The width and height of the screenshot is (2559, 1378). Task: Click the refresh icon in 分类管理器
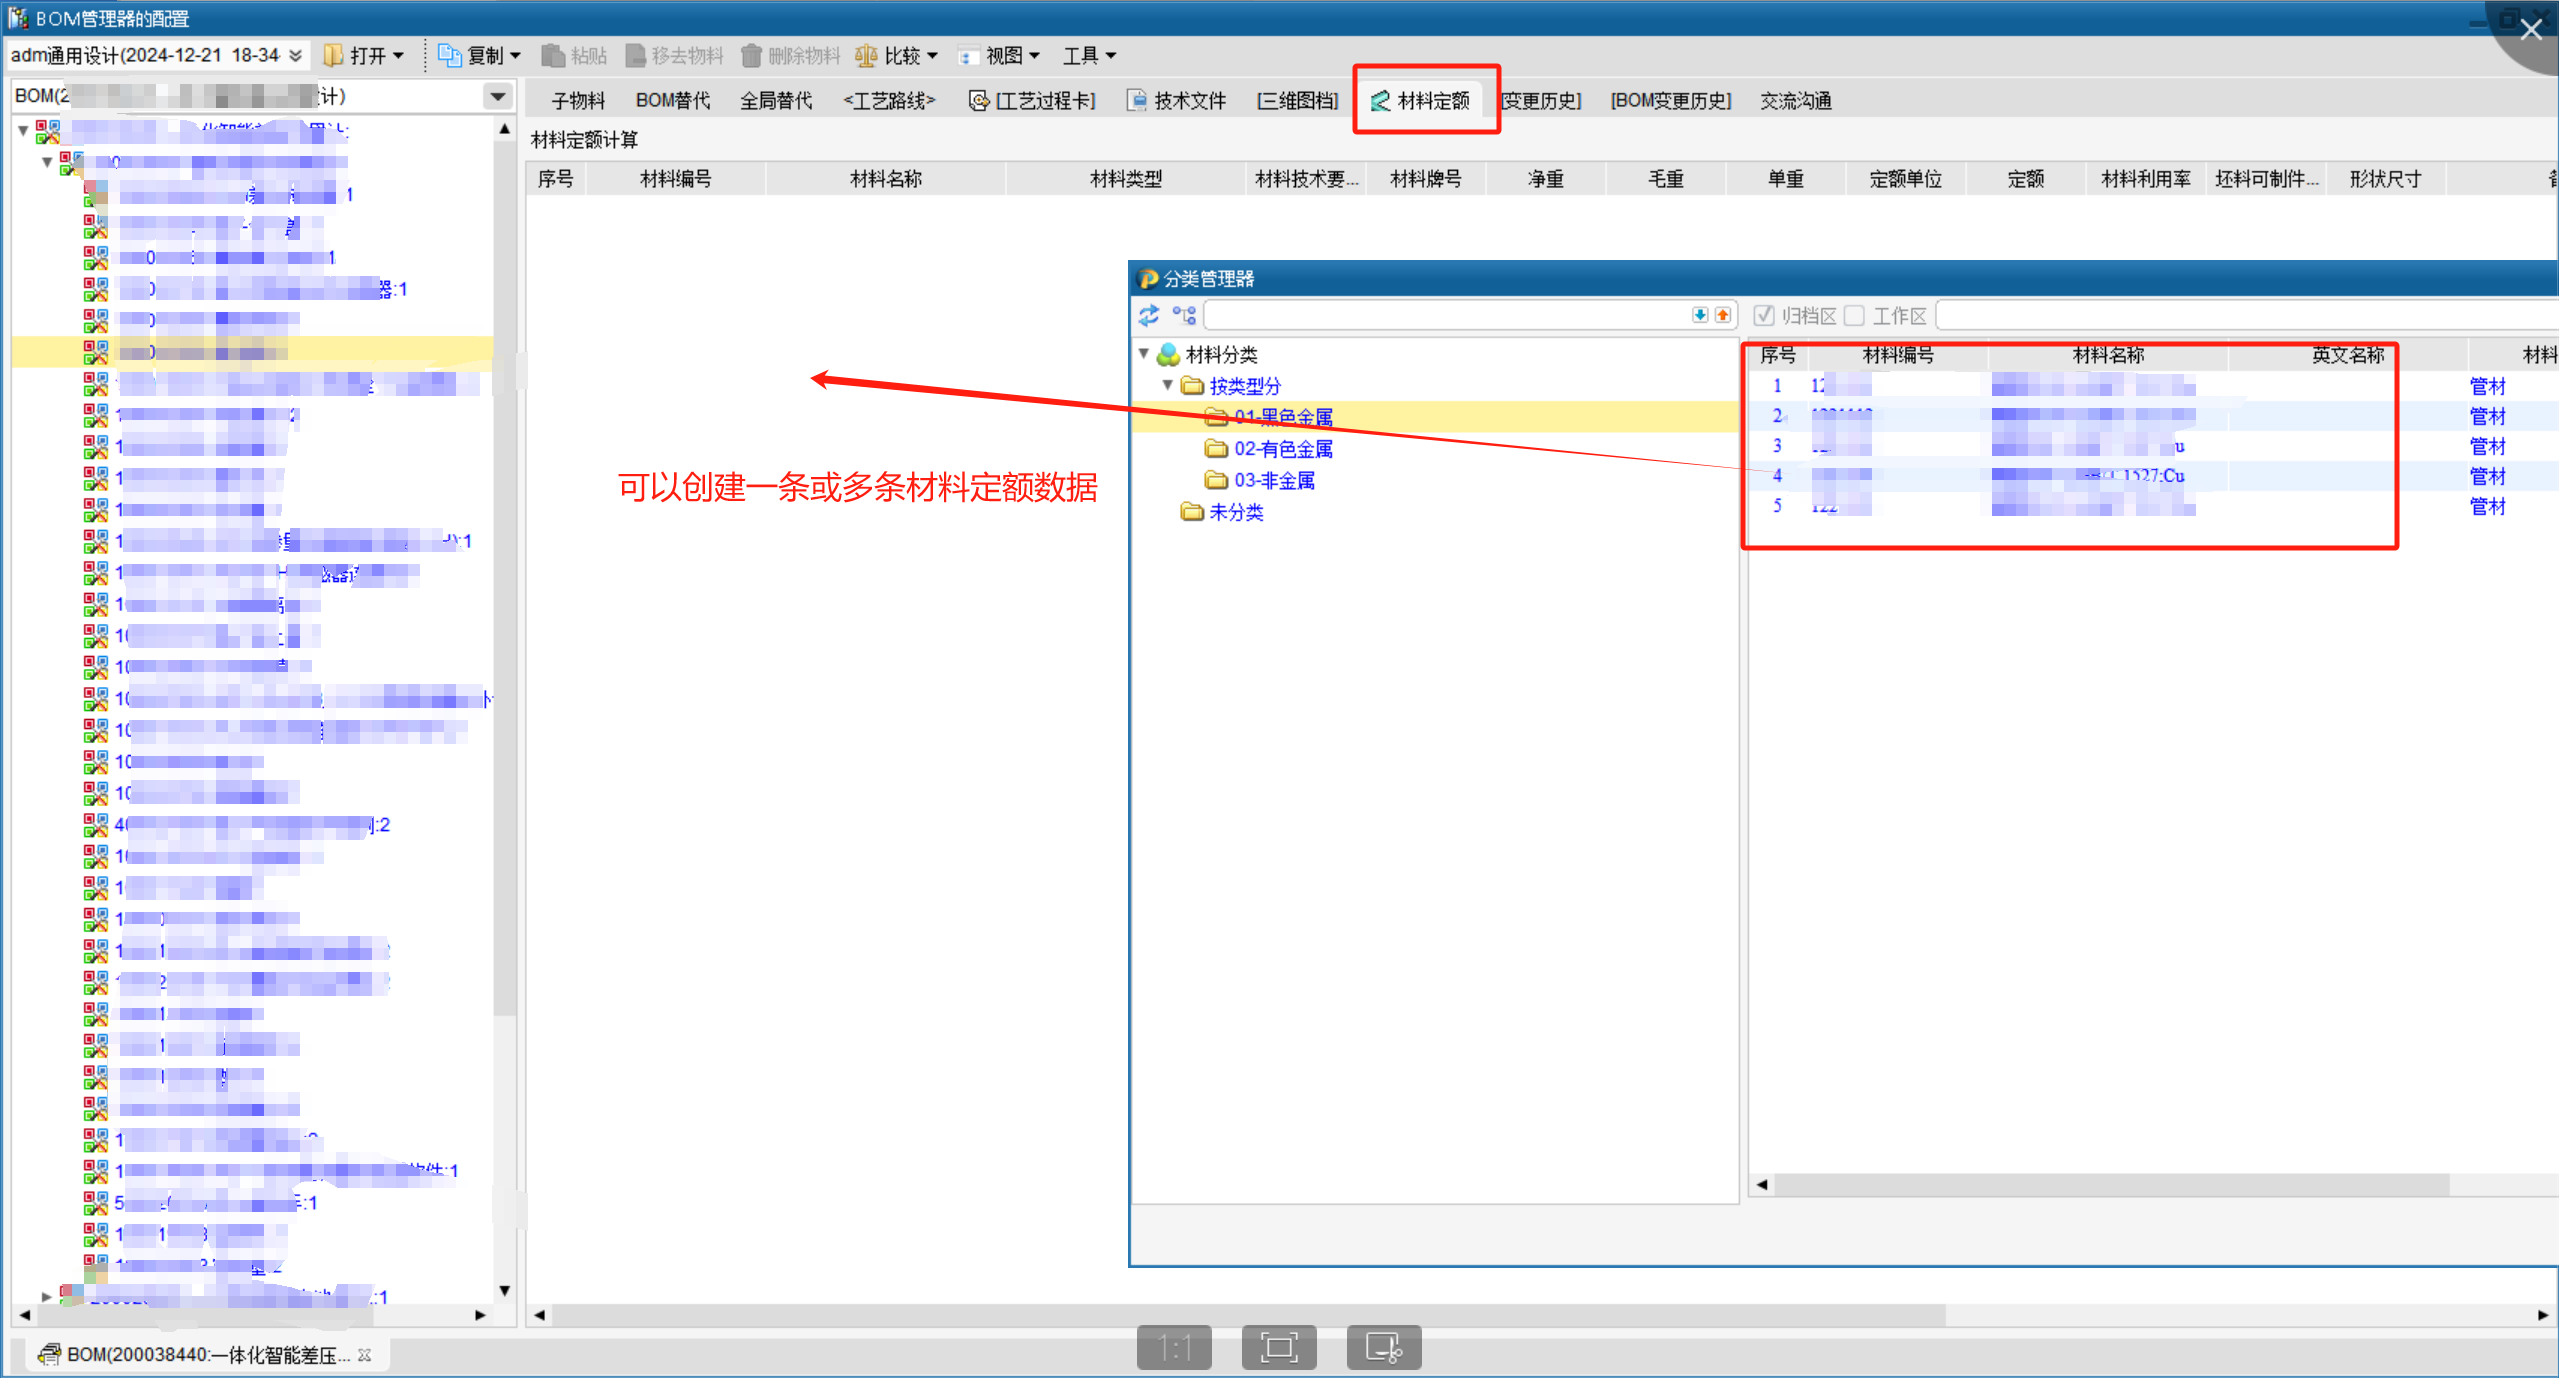click(x=1149, y=316)
